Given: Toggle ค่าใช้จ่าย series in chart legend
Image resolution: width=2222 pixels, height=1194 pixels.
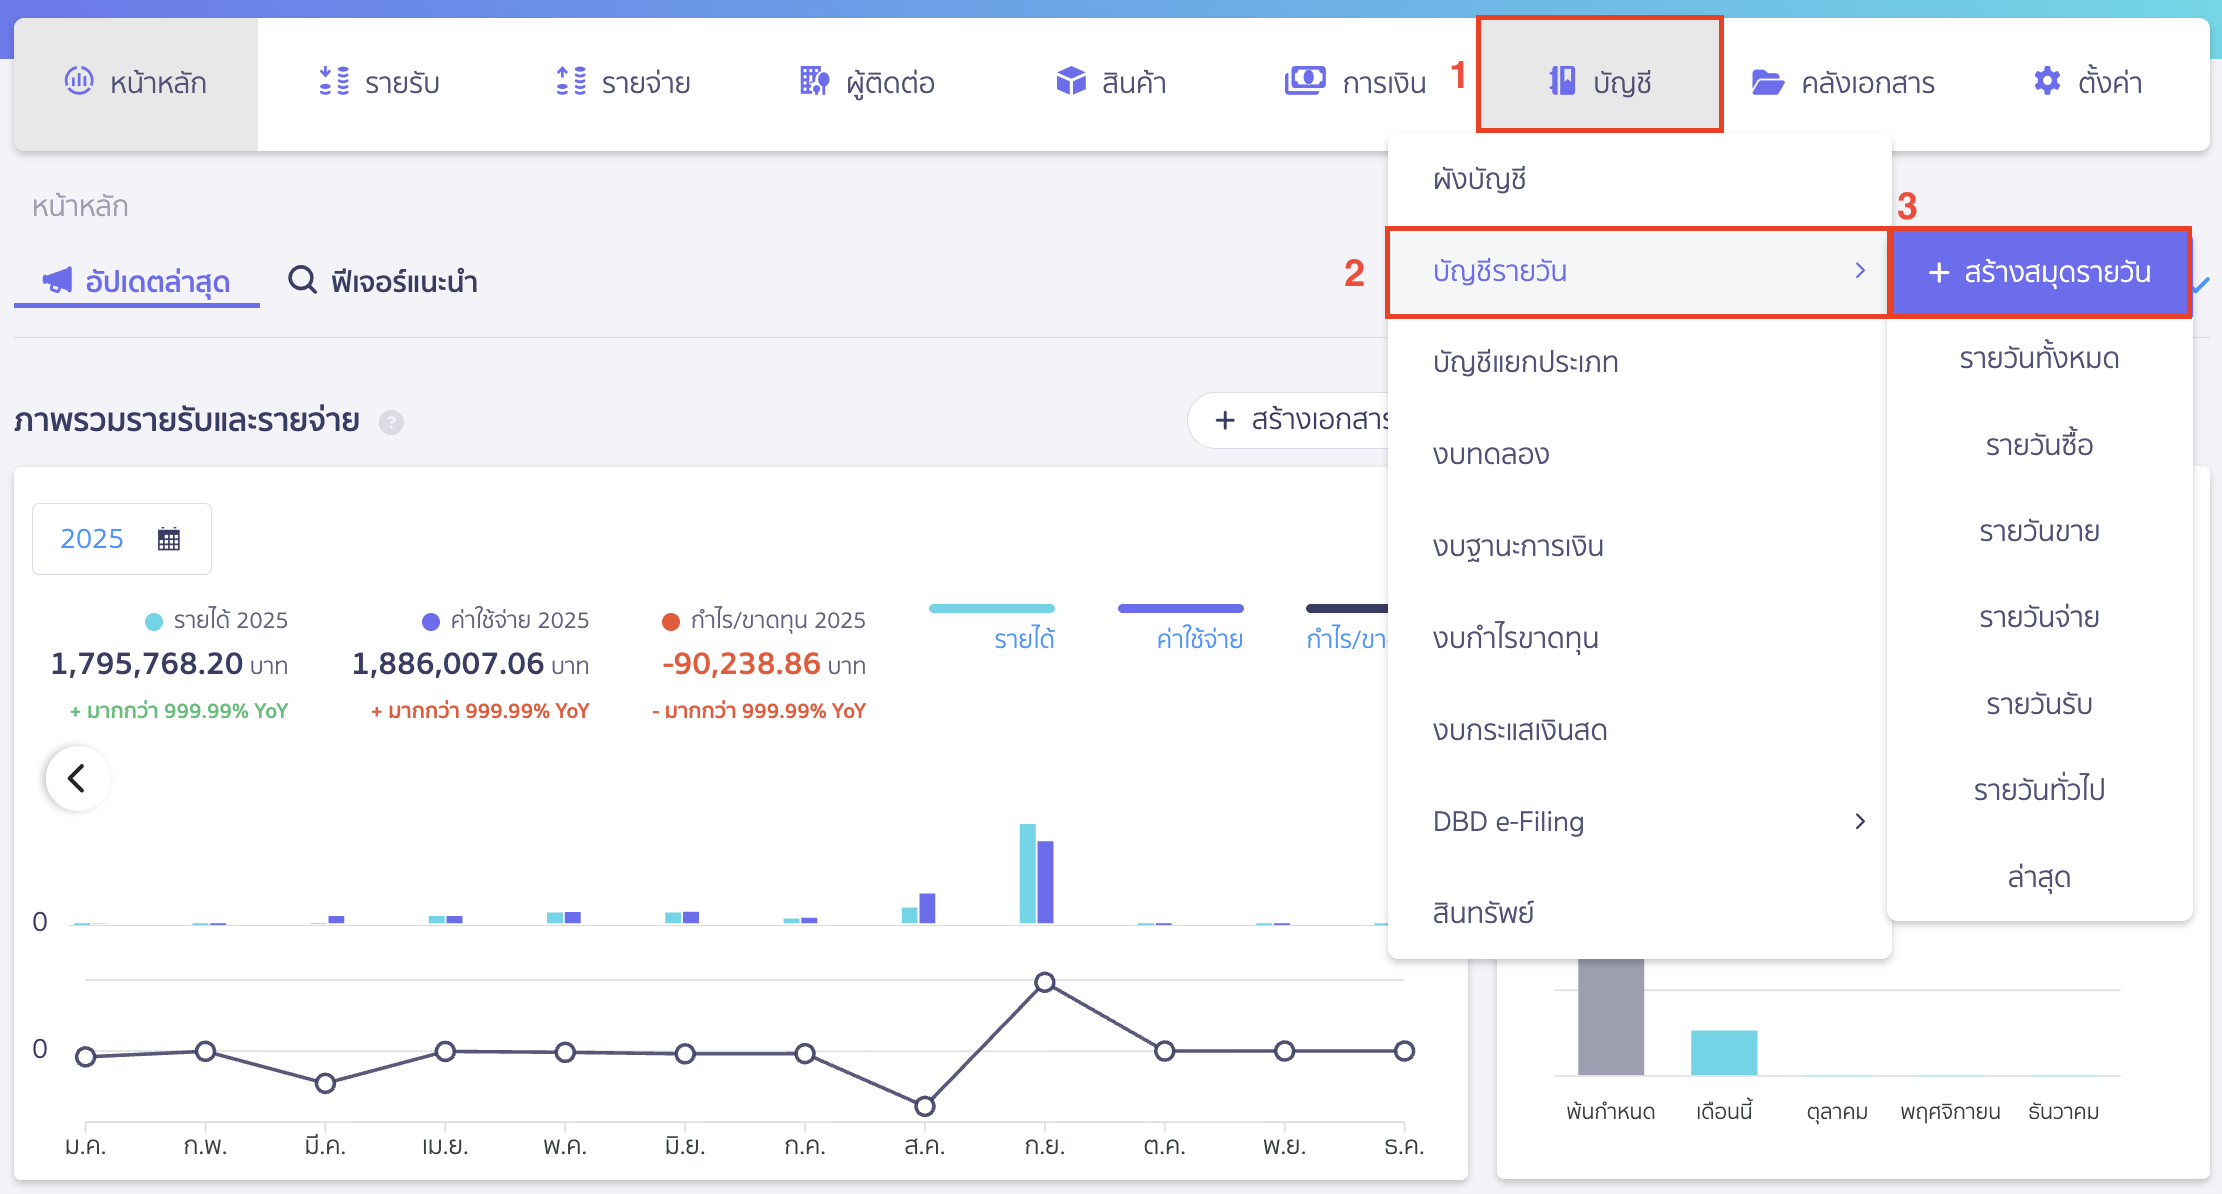Looking at the screenshot, I should (x=1199, y=639).
